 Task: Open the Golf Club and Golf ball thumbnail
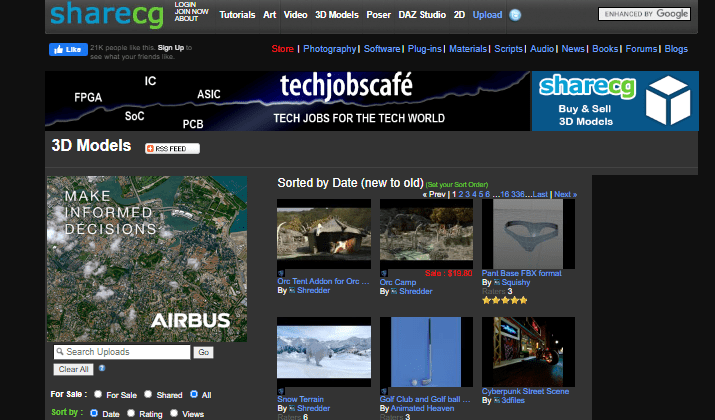426,352
